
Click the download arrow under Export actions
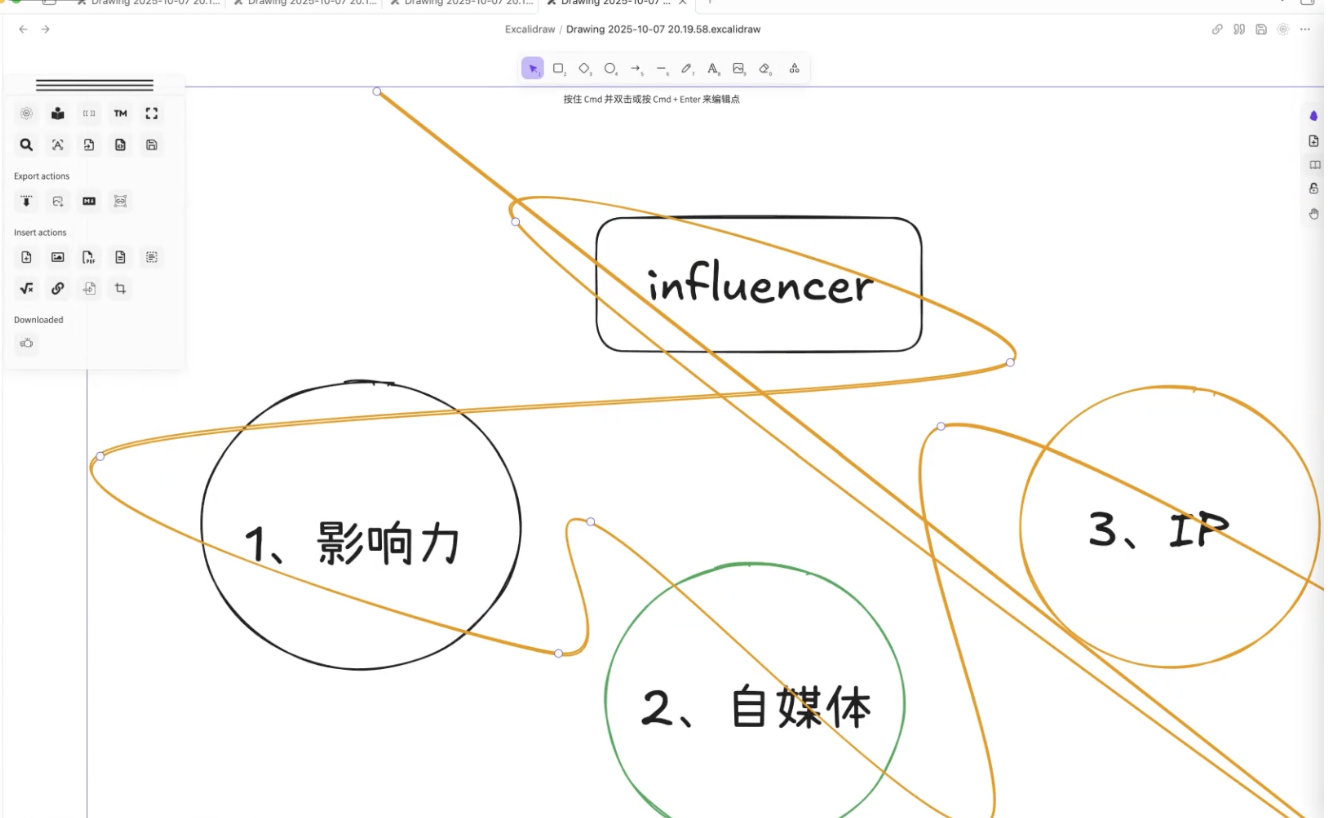click(27, 201)
